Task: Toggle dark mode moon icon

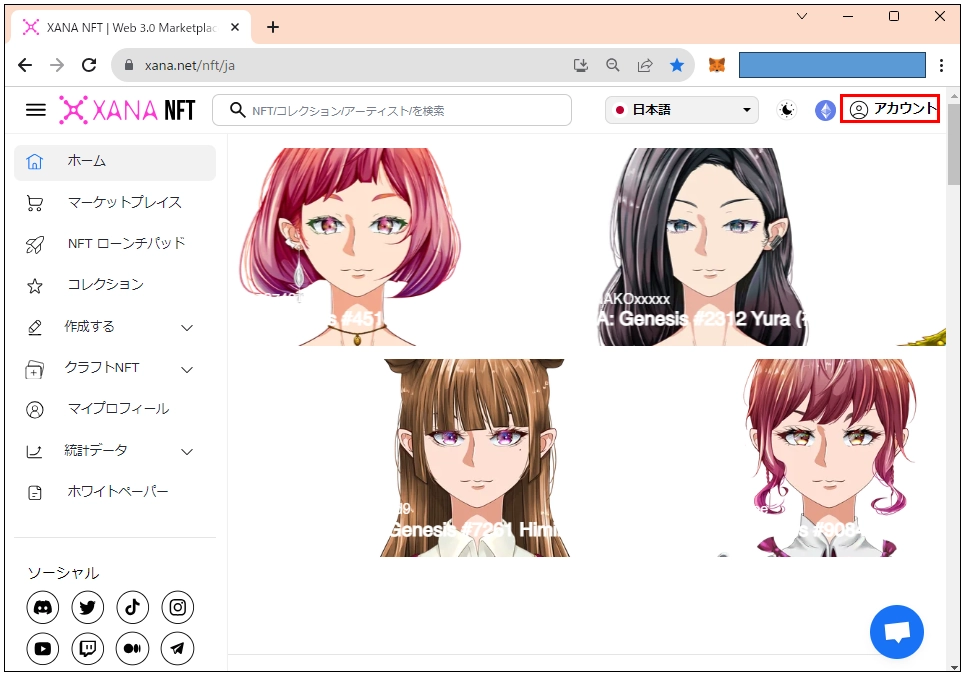Action: point(786,110)
